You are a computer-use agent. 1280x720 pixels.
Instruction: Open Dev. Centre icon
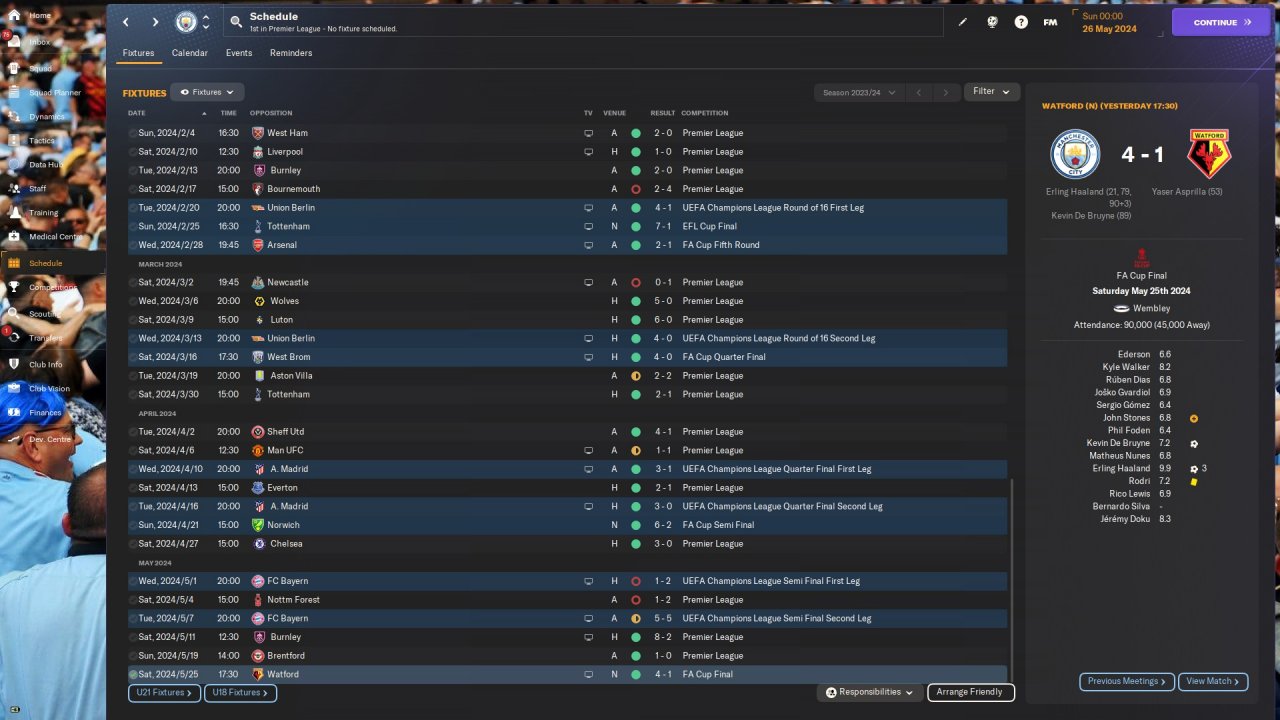[14, 439]
